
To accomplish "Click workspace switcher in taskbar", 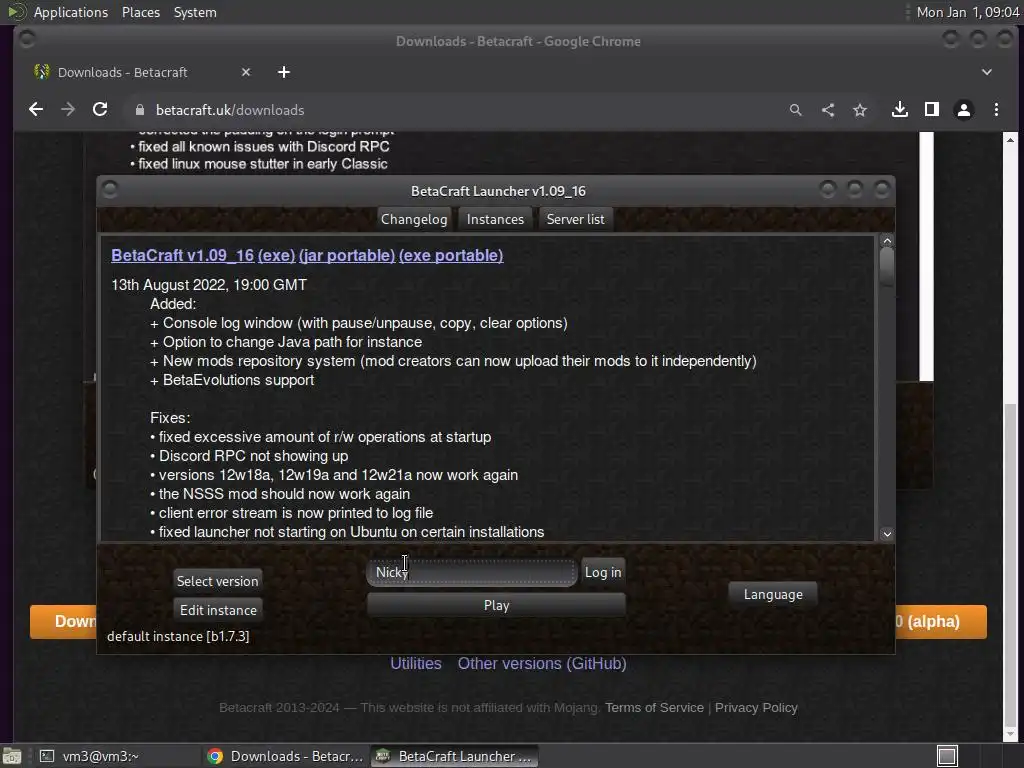I will (x=947, y=756).
